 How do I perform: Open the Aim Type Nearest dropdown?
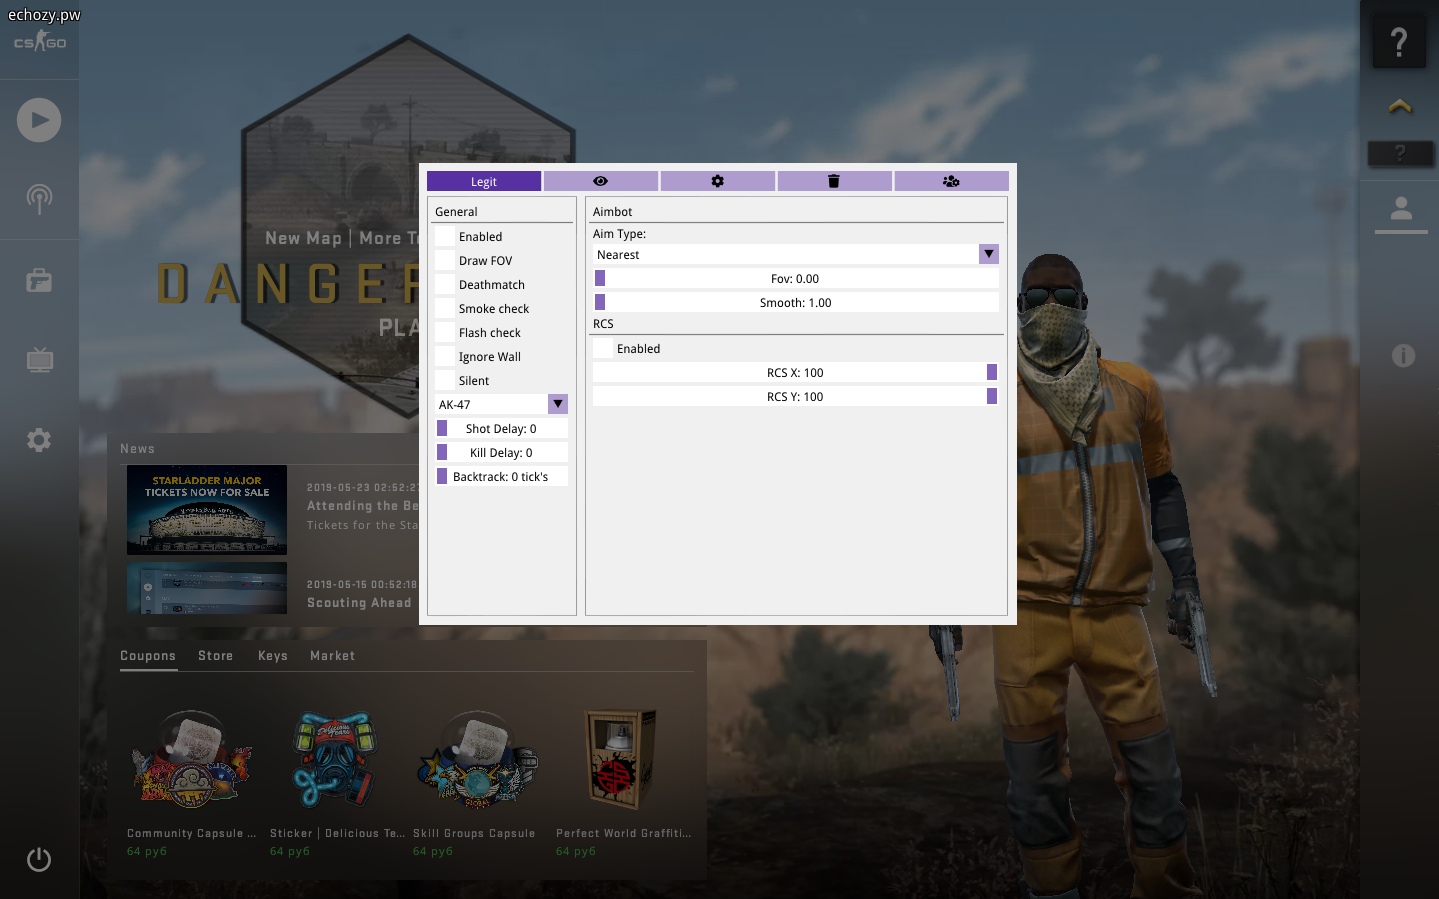pyautogui.click(x=796, y=254)
